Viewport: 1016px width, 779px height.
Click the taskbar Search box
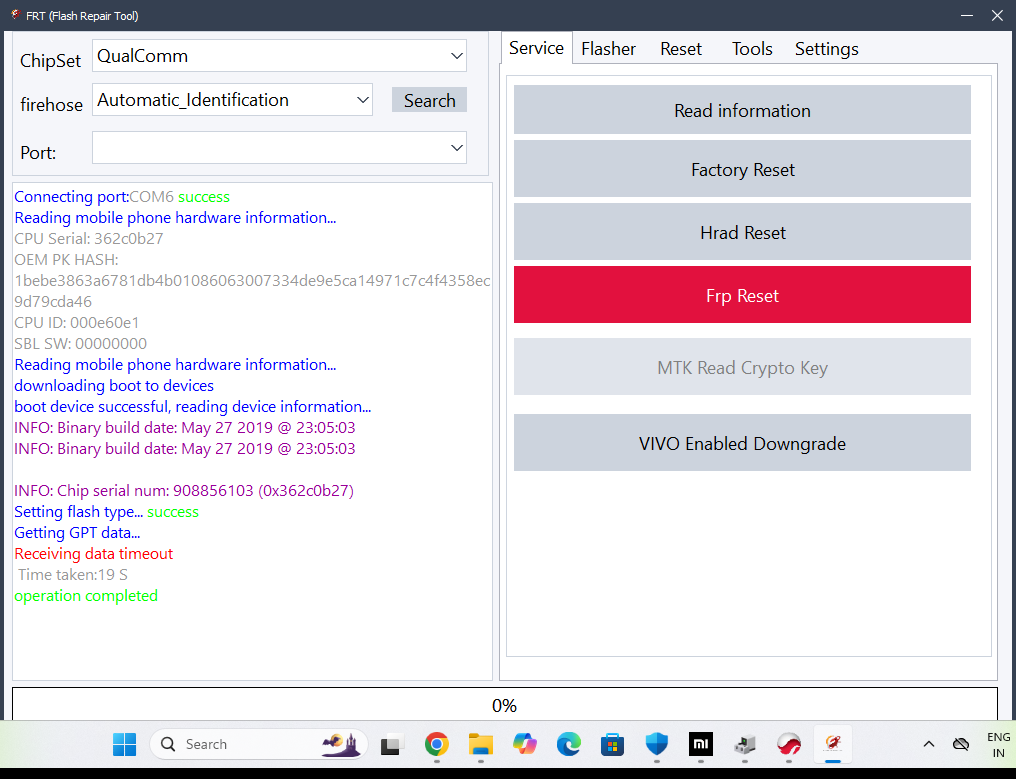pyautogui.click(x=259, y=744)
